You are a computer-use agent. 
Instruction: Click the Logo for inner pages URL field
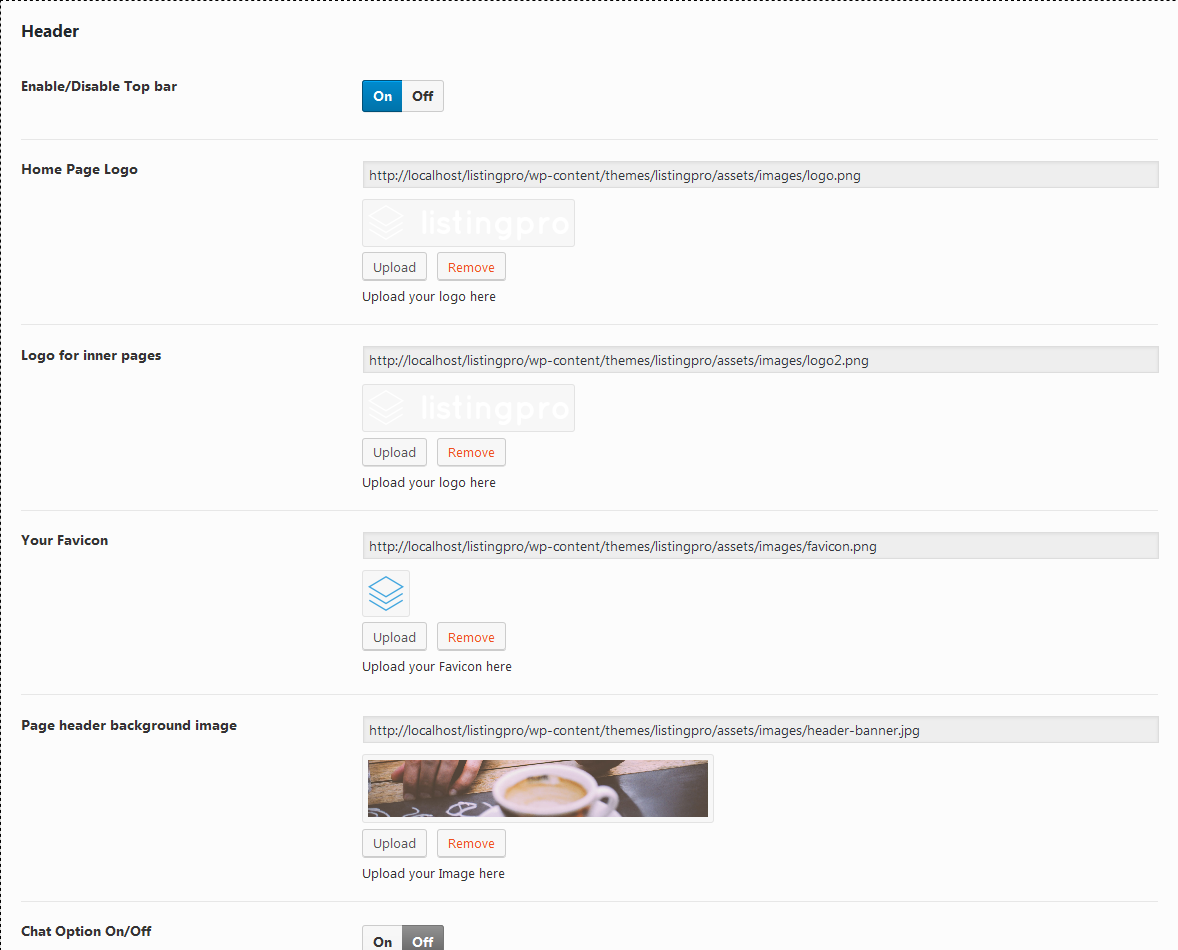[x=760, y=360]
